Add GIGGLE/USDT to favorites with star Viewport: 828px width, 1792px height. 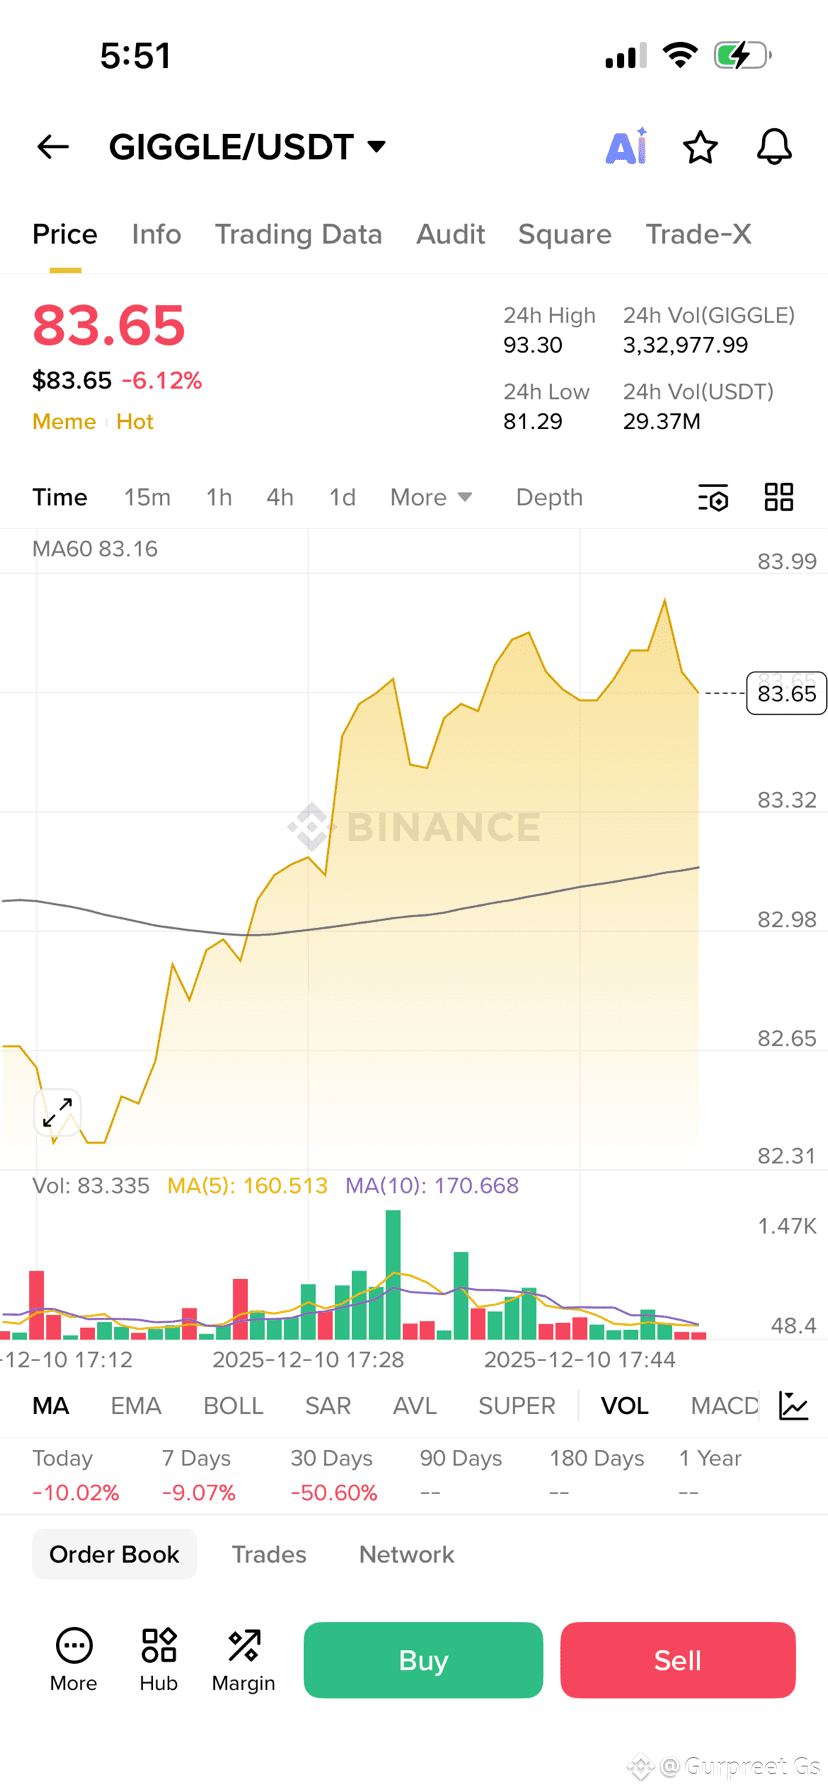[x=700, y=147]
